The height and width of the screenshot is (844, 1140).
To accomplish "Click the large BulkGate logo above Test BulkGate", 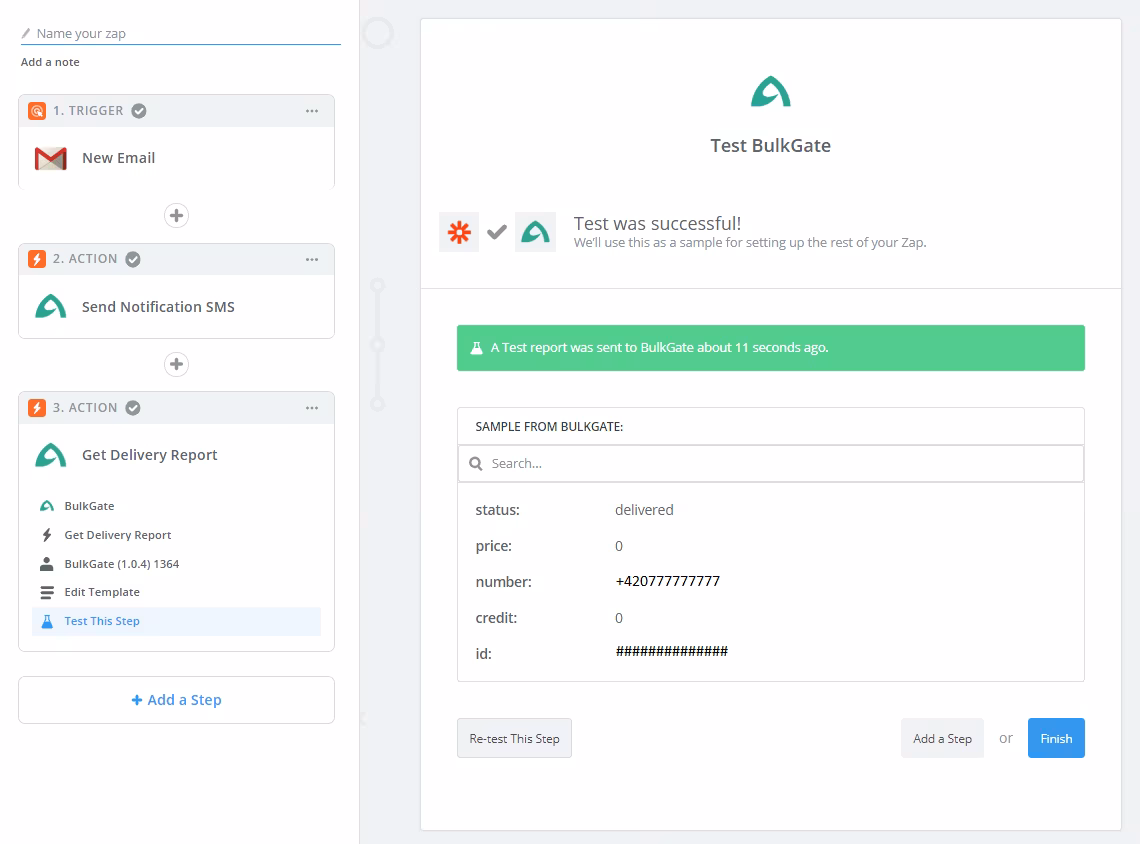I will [x=771, y=92].
